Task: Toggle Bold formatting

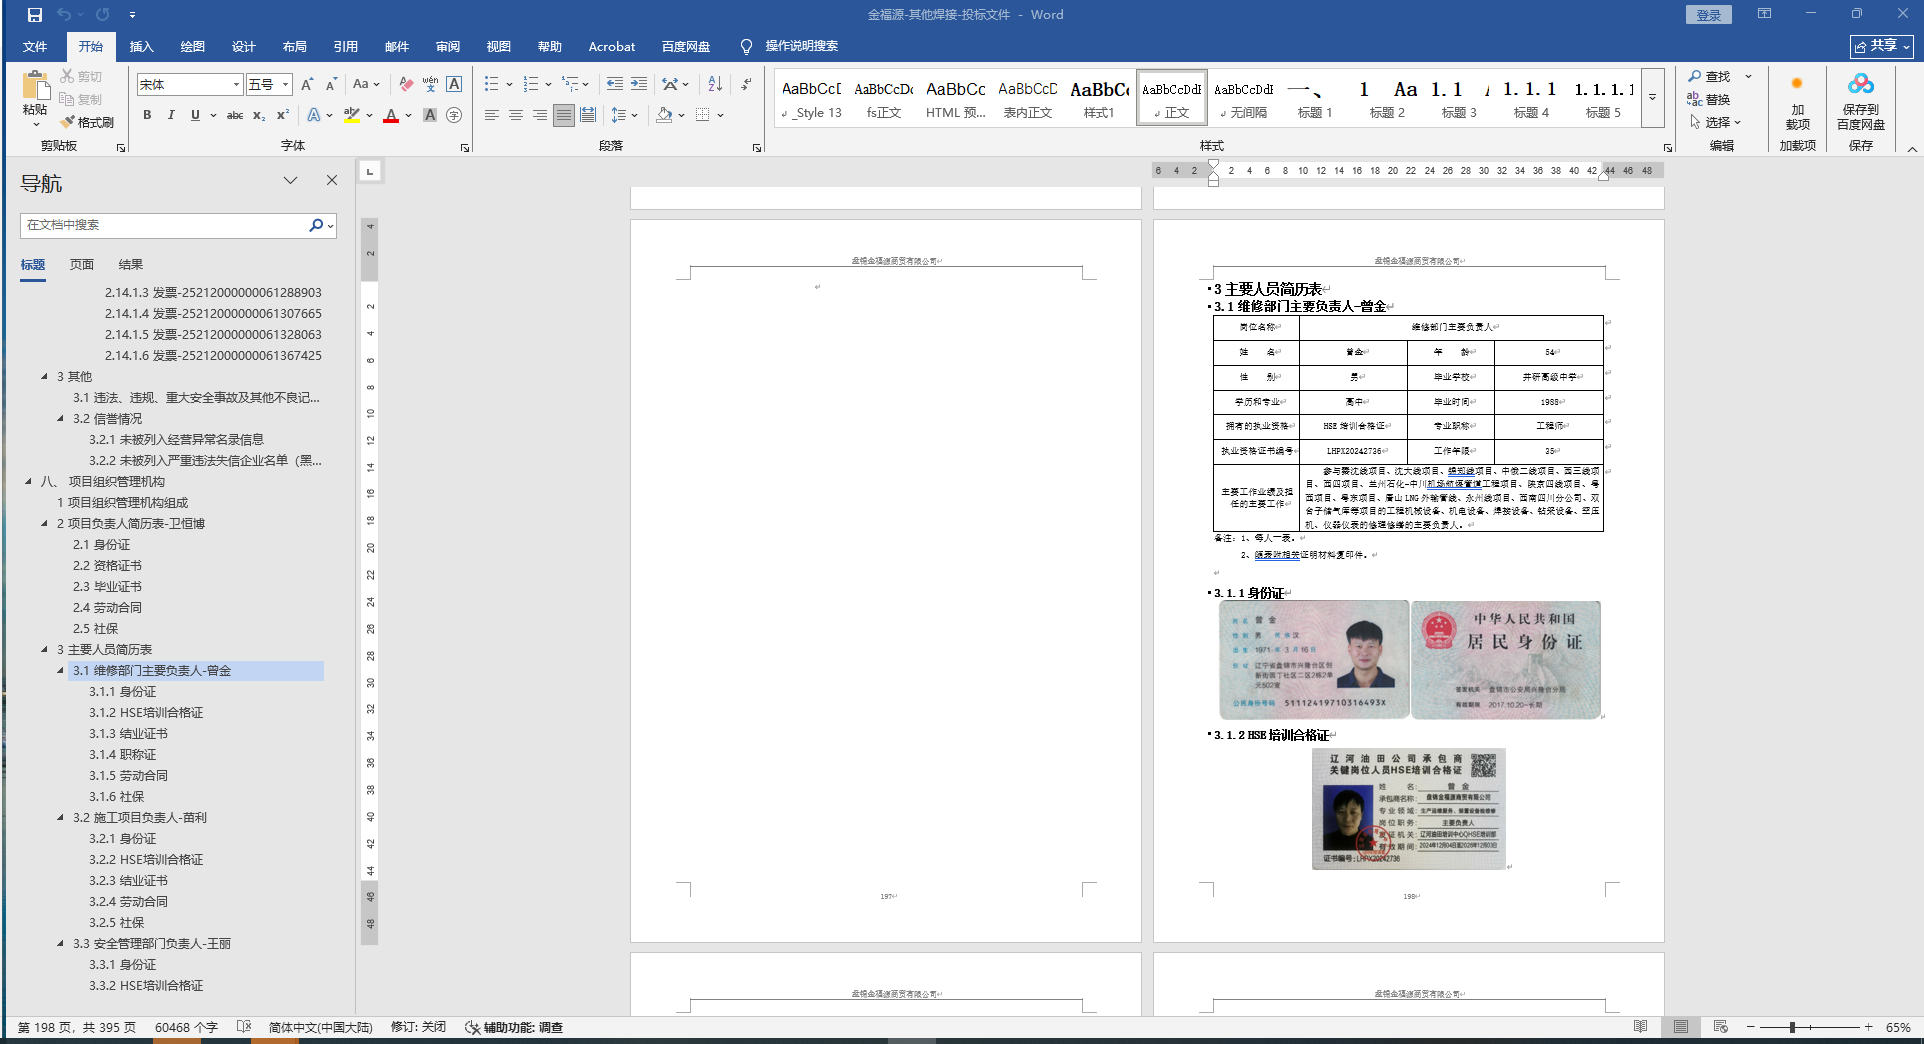Action: click(x=147, y=115)
